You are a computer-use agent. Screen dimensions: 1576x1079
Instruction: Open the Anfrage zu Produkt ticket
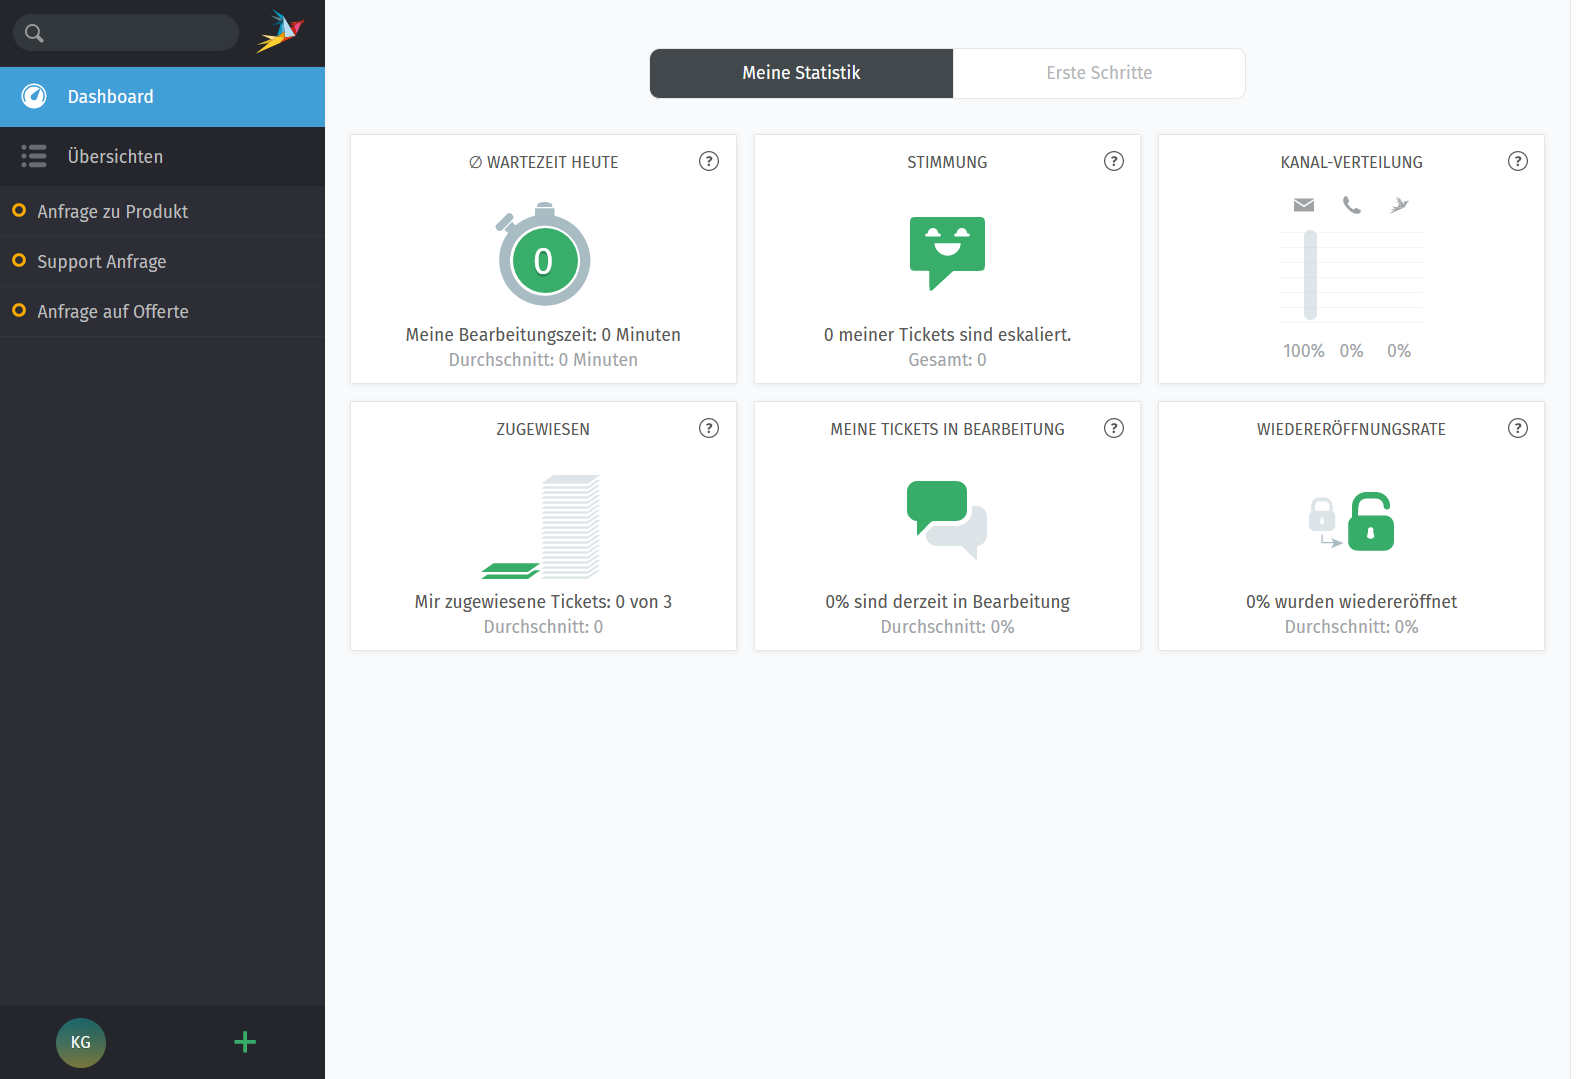click(113, 212)
